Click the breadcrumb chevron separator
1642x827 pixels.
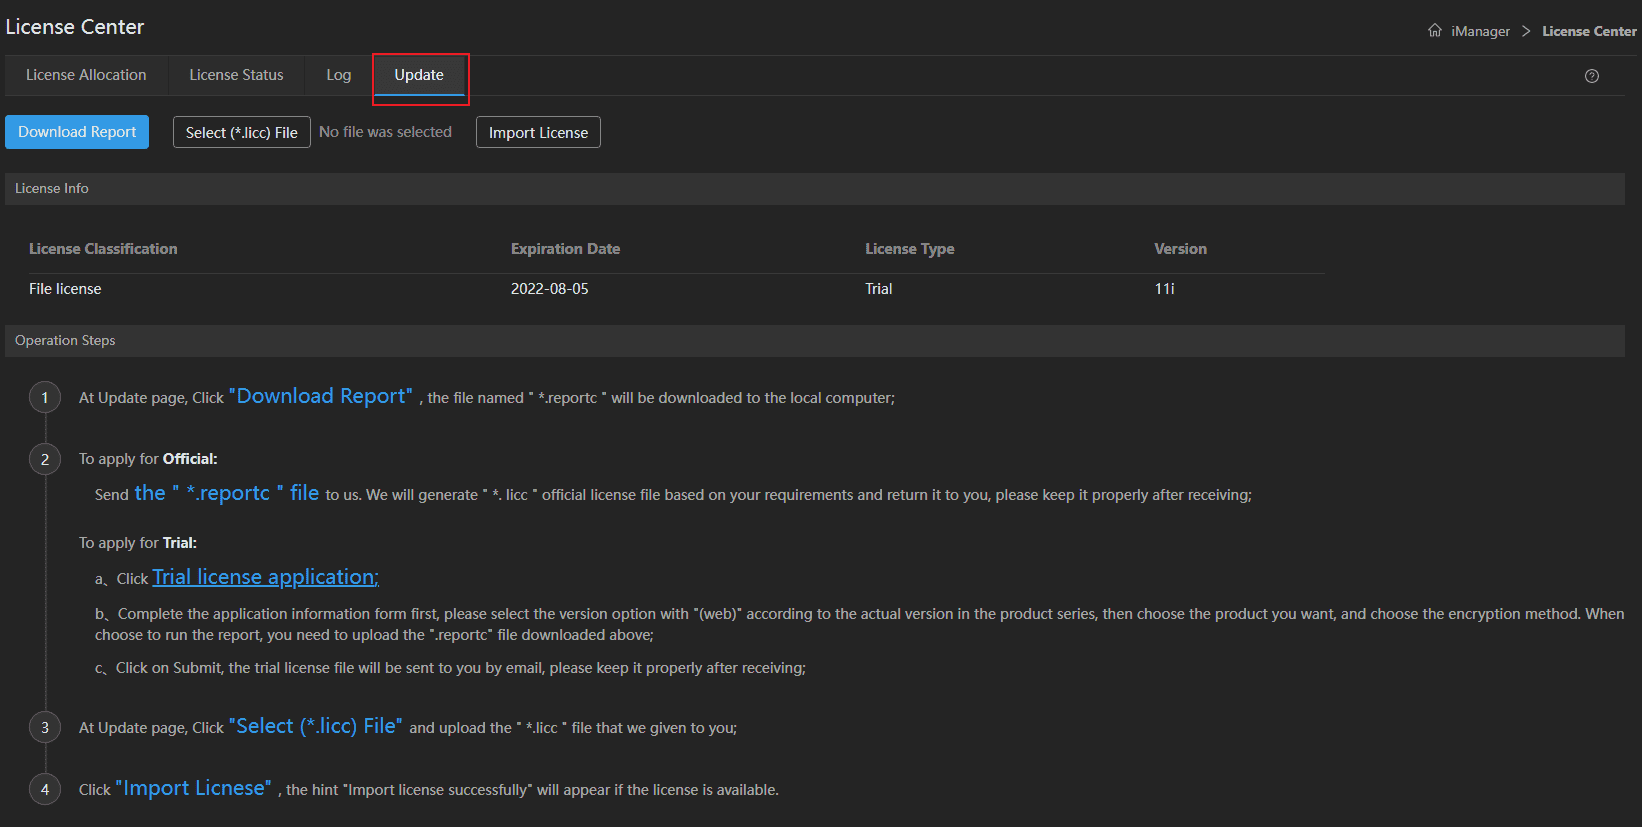click(1526, 31)
